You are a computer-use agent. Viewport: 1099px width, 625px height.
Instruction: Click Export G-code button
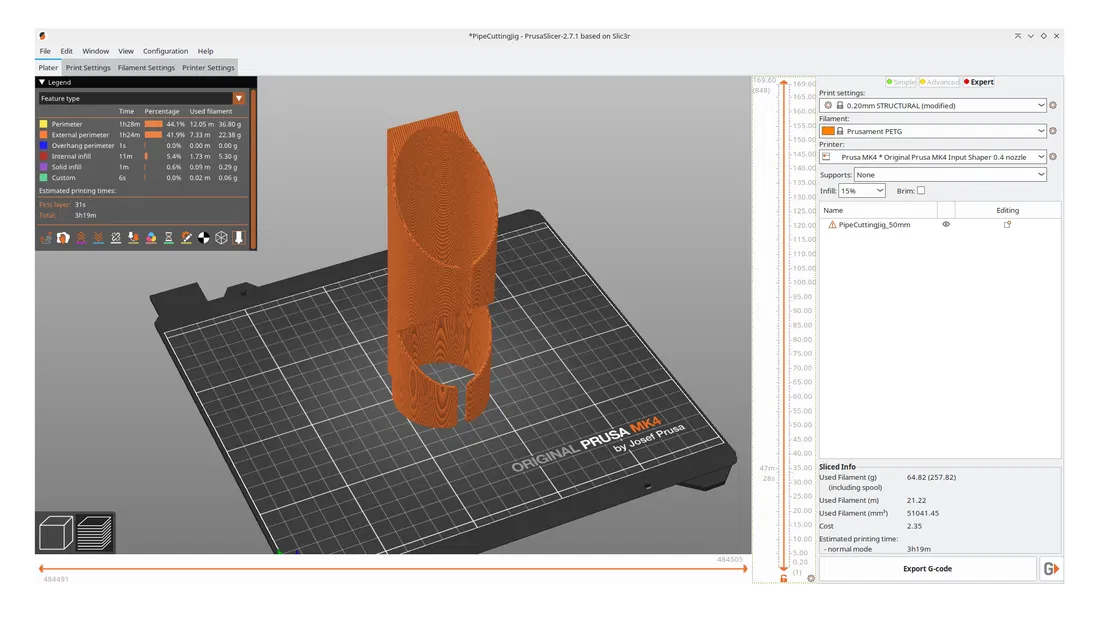(x=927, y=568)
